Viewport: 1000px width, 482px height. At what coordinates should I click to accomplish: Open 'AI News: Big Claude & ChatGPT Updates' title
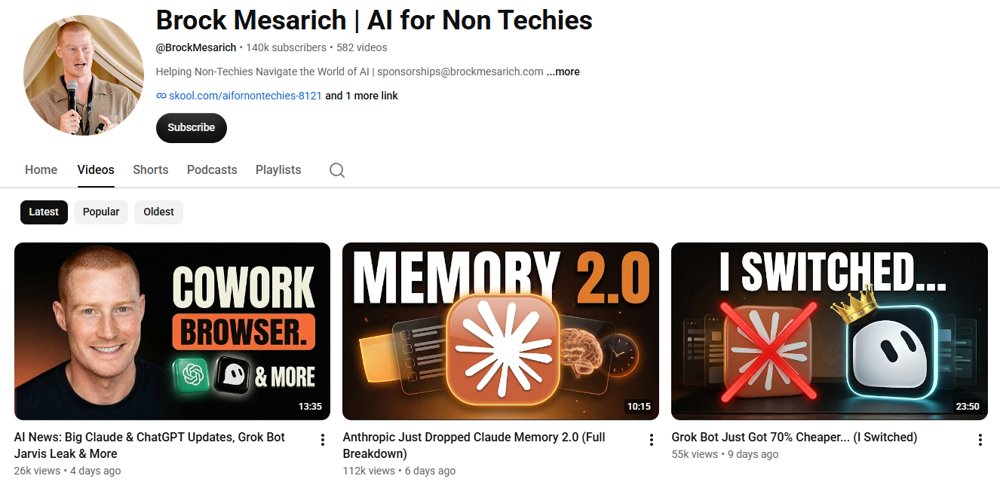coord(149,446)
